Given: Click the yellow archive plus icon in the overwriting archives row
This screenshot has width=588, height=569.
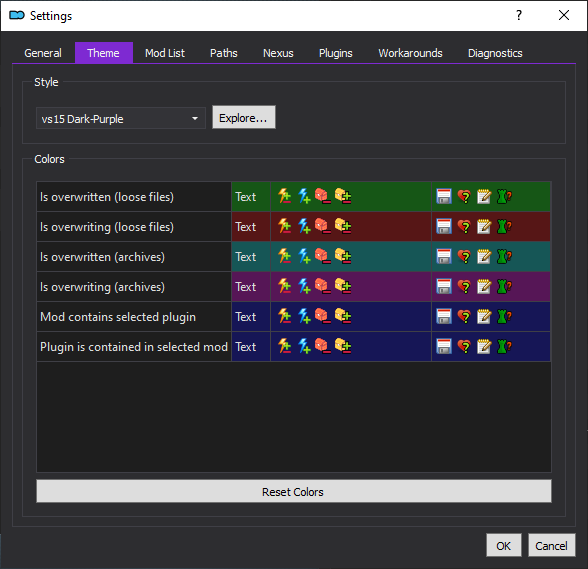Looking at the screenshot, I should point(343,286).
